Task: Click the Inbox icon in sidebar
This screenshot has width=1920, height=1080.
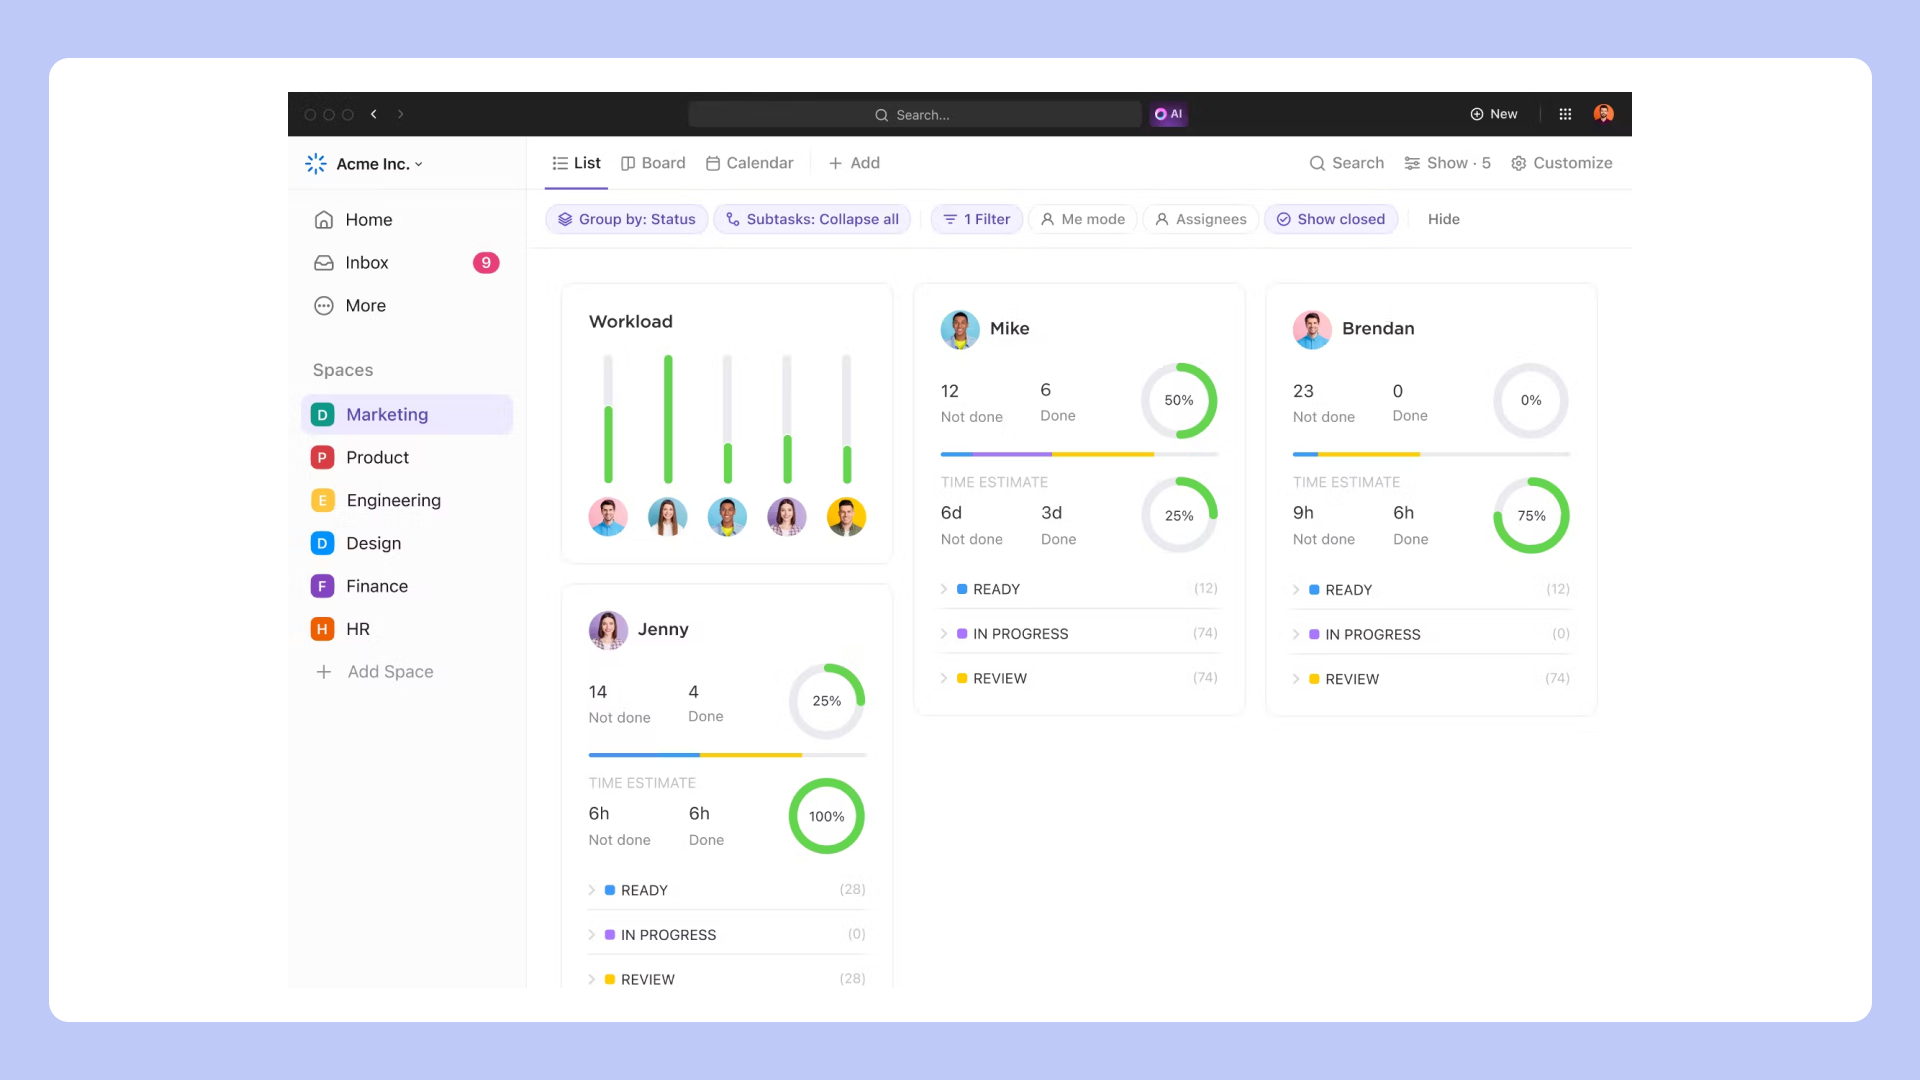Action: click(324, 263)
